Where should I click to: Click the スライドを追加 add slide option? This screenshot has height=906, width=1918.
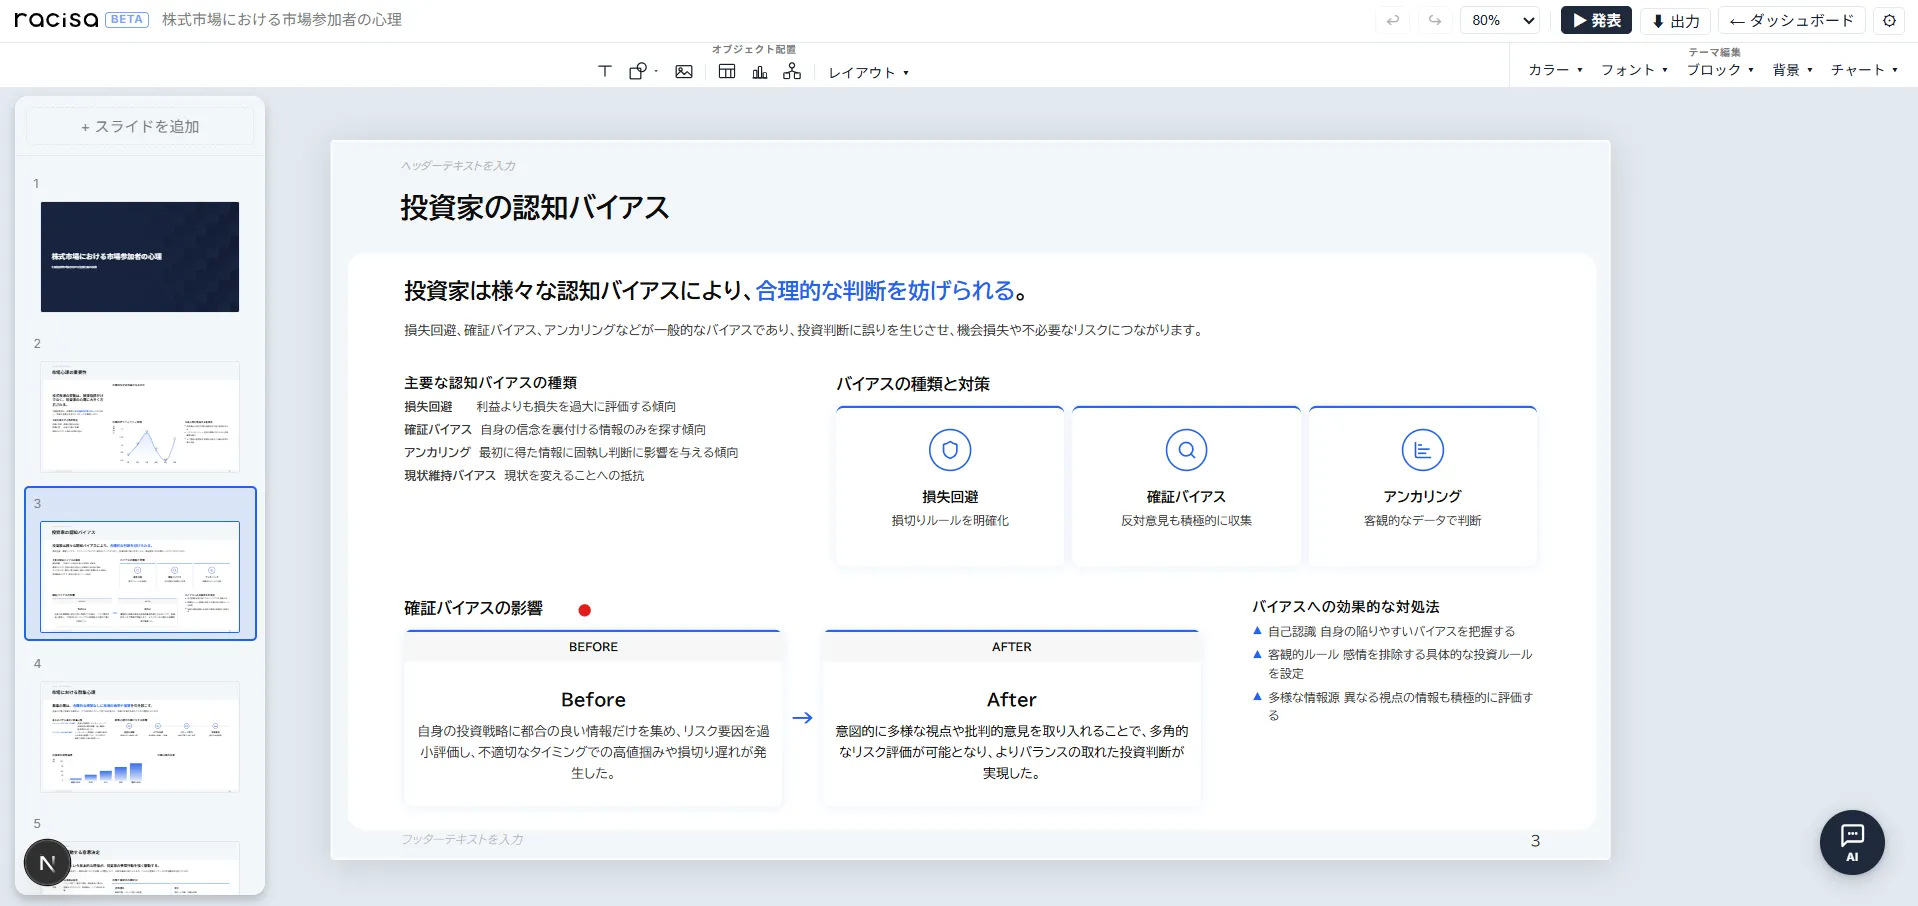(139, 126)
